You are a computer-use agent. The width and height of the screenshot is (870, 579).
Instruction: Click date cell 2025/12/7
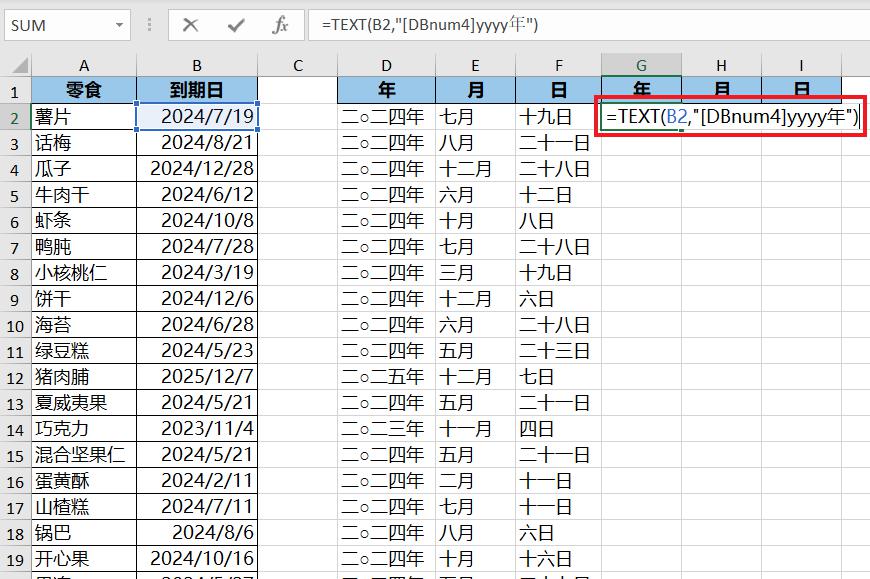point(197,377)
